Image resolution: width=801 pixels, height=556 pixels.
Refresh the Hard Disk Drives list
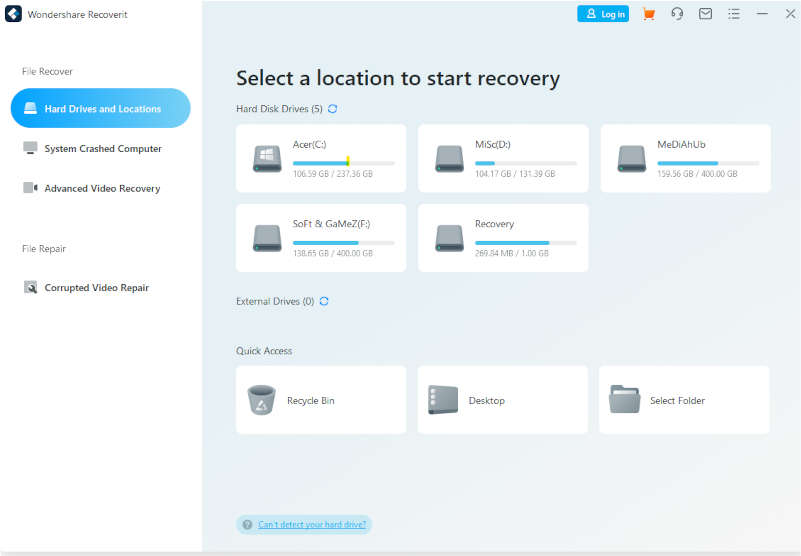[x=333, y=108]
